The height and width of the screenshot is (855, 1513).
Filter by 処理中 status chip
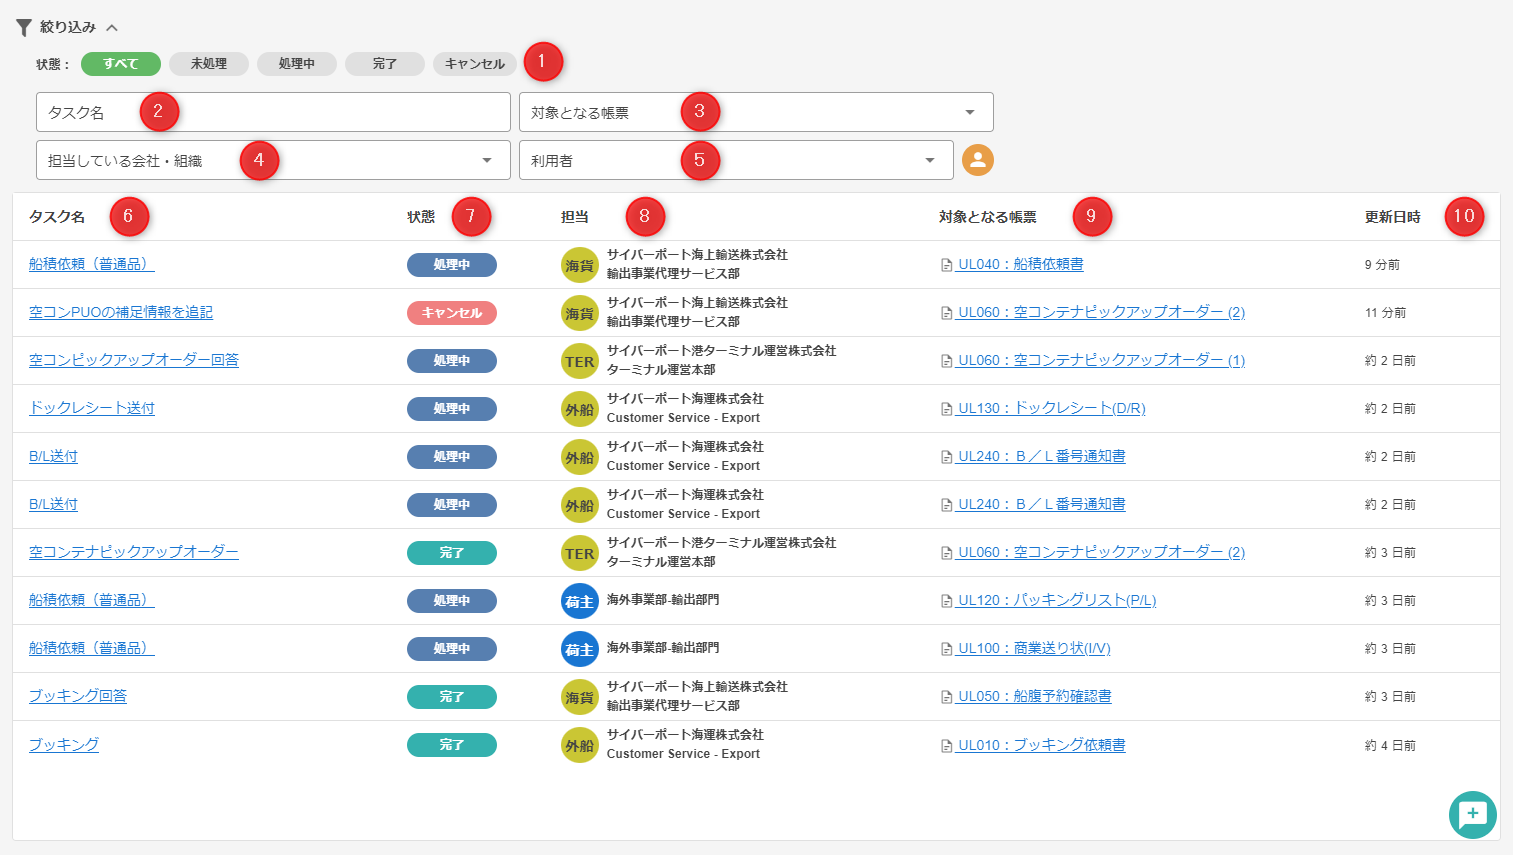[x=296, y=64]
